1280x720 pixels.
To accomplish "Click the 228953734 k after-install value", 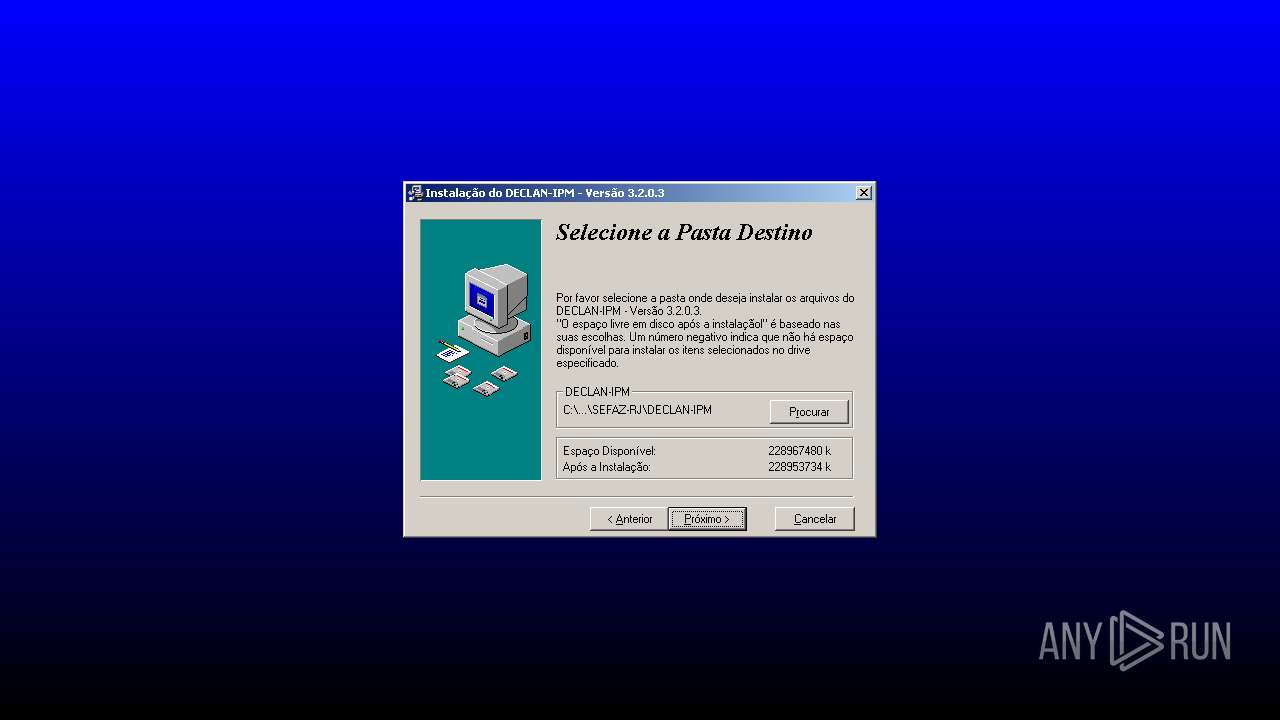I will pos(799,467).
